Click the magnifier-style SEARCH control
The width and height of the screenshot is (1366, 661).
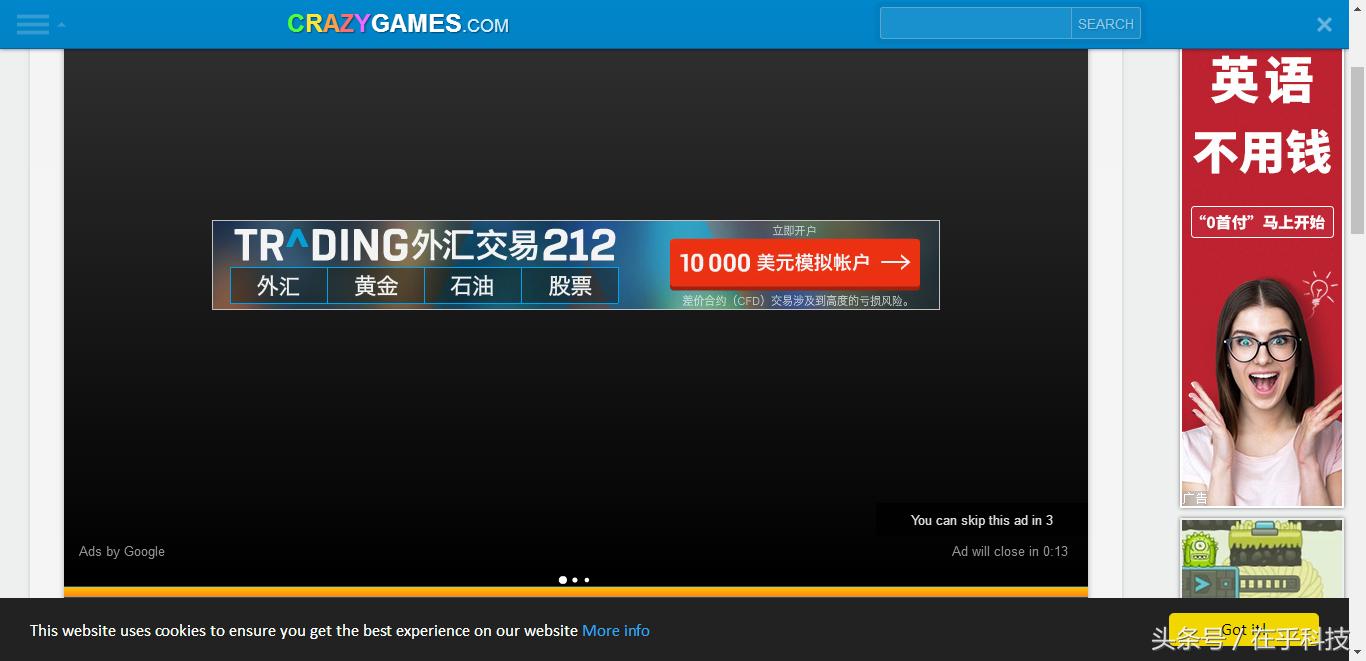pyautogui.click(x=1106, y=23)
